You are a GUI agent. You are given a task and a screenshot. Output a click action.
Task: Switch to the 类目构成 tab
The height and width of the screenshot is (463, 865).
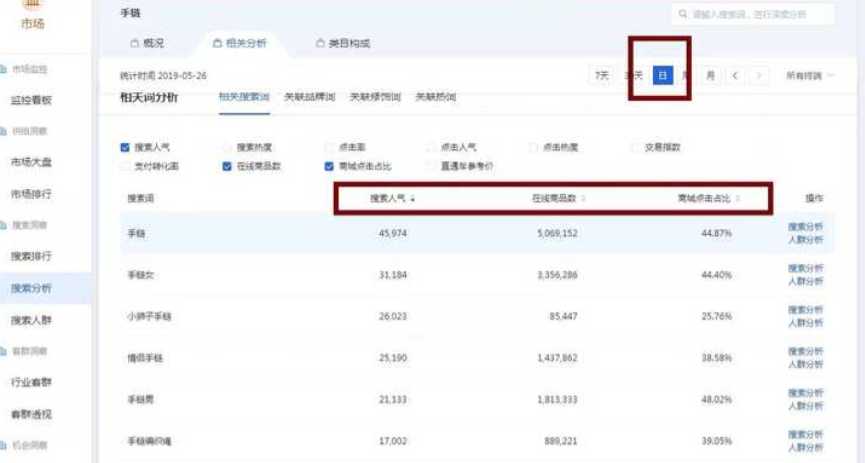coord(343,43)
